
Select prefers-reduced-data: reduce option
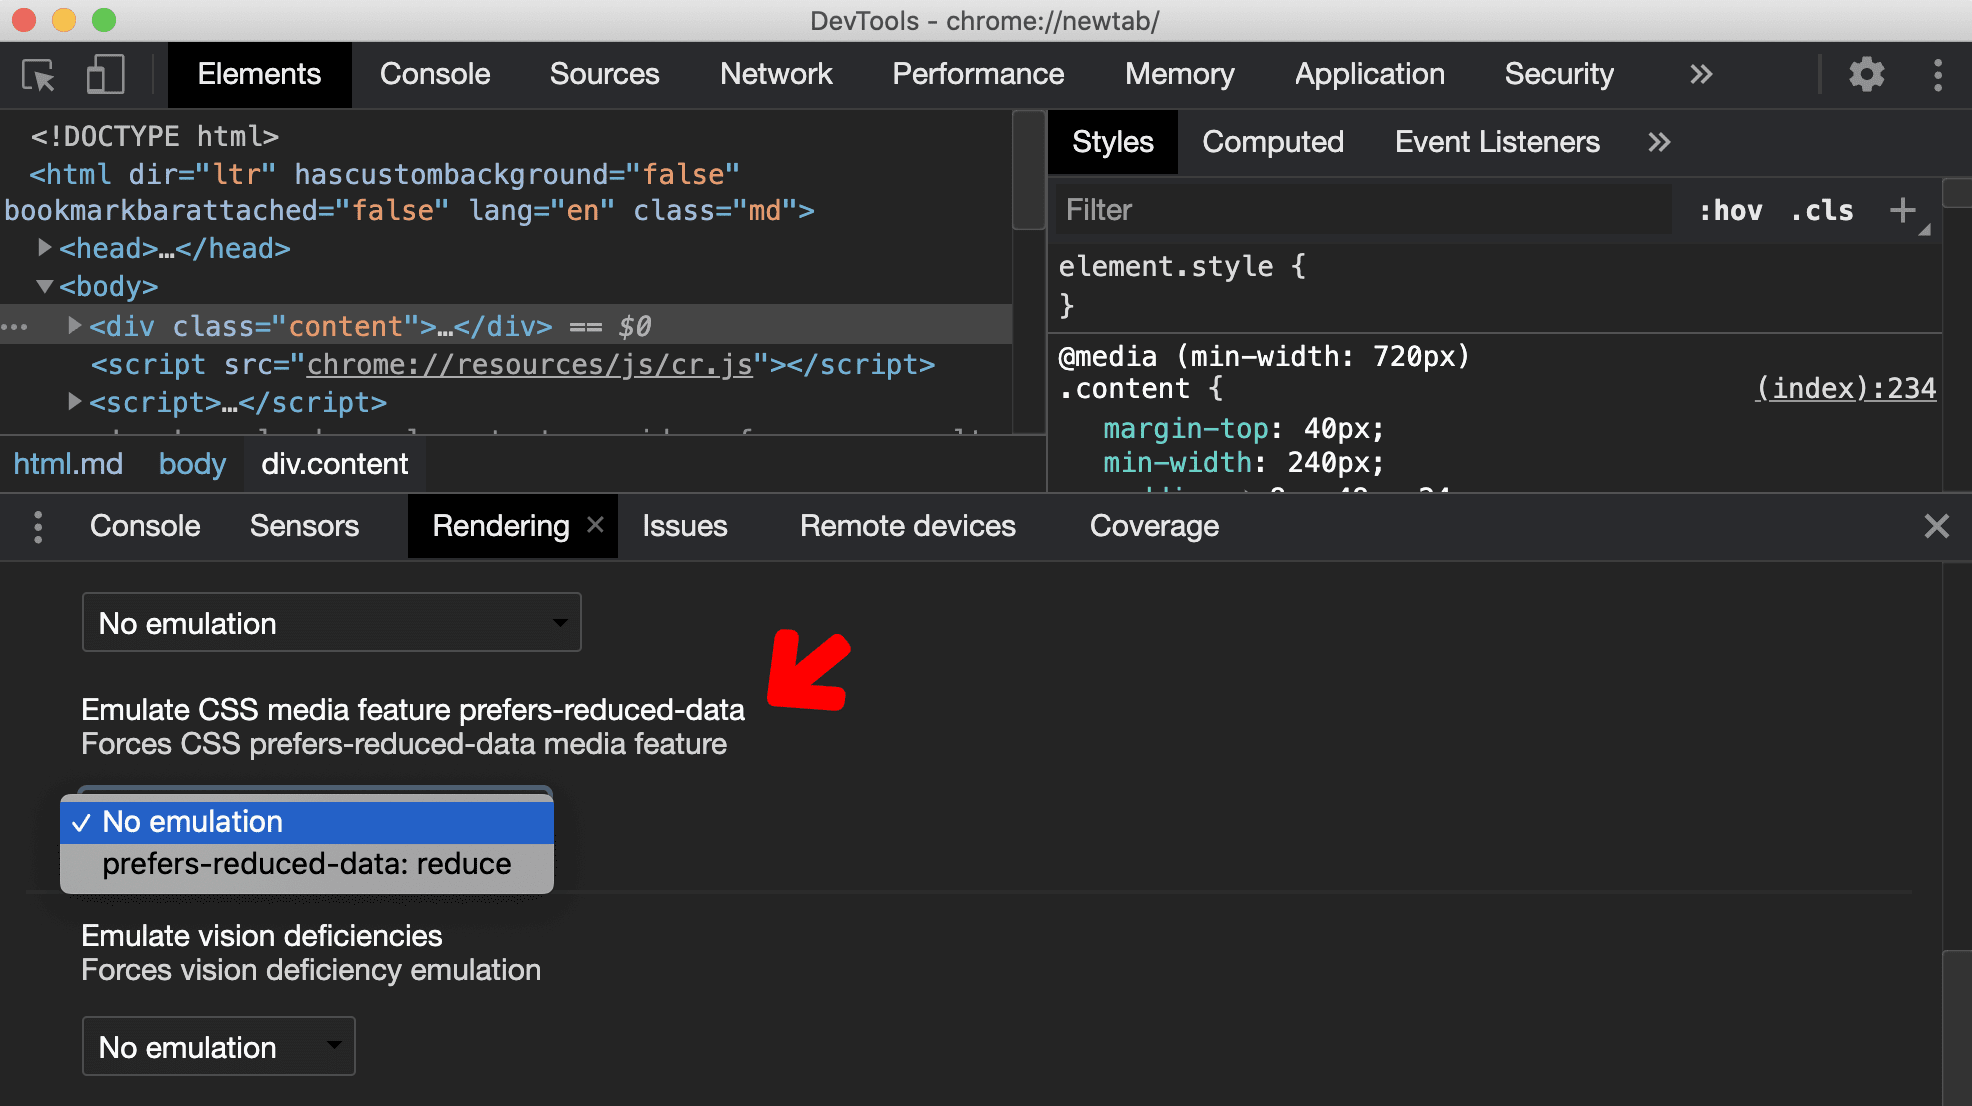[305, 864]
